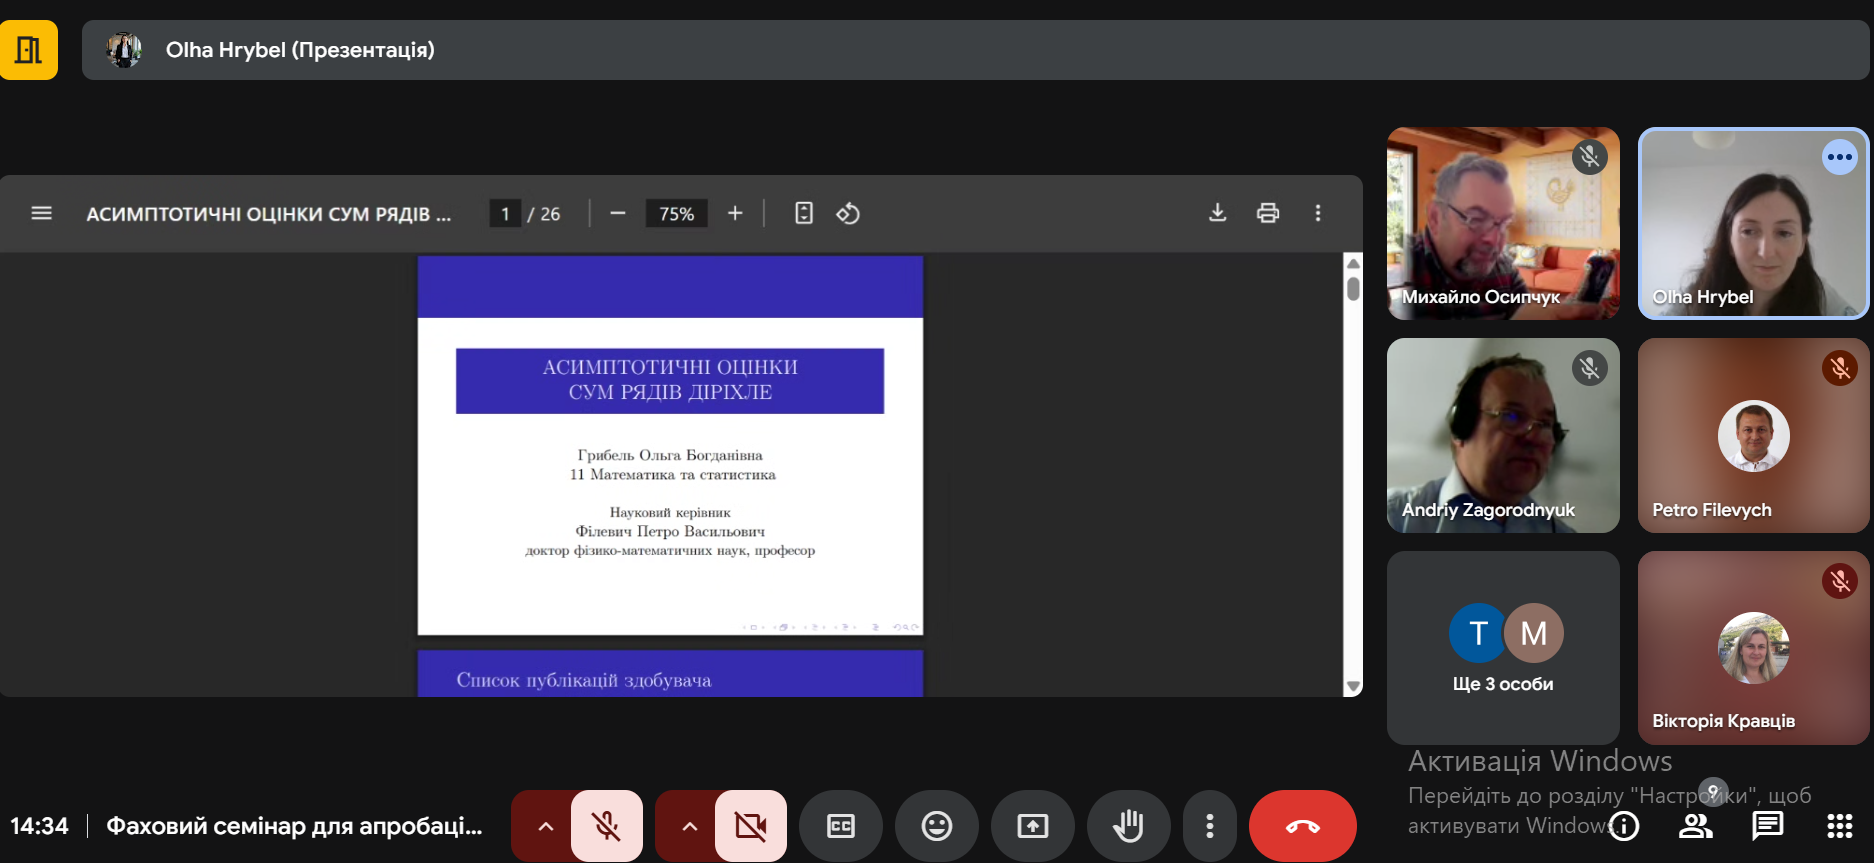Toggle closed captions
The width and height of the screenshot is (1874, 863).
point(840,826)
